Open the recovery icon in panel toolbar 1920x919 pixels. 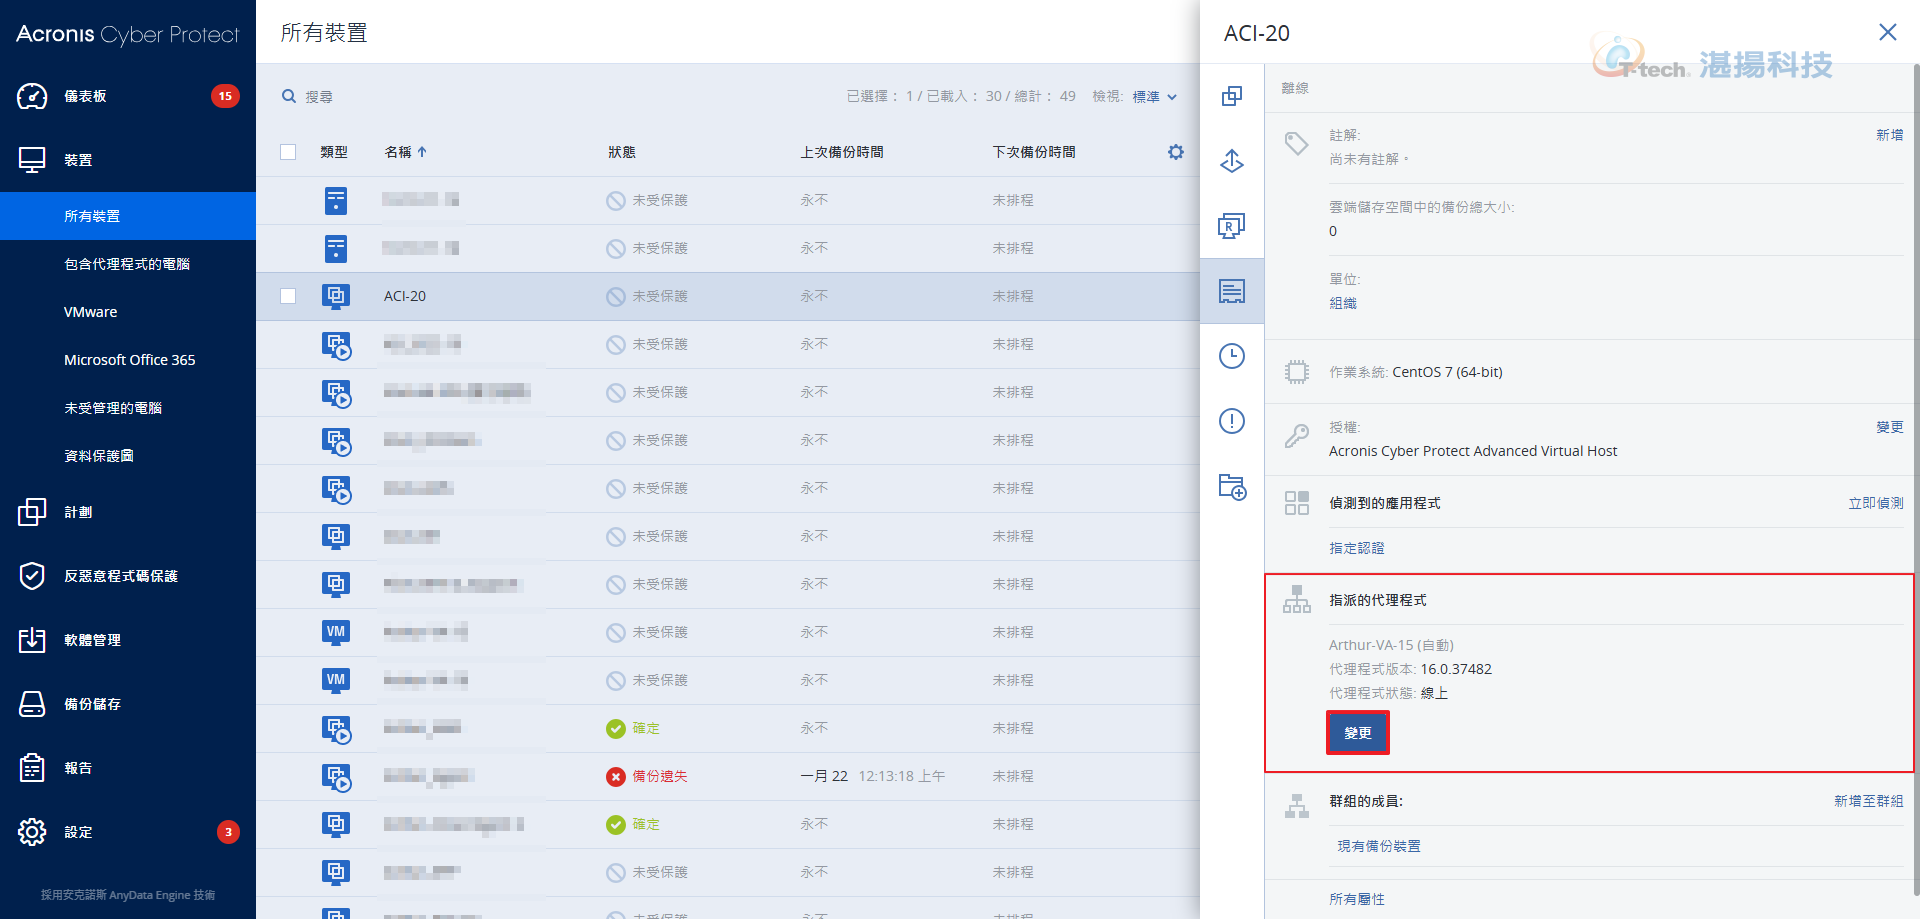tap(1232, 161)
